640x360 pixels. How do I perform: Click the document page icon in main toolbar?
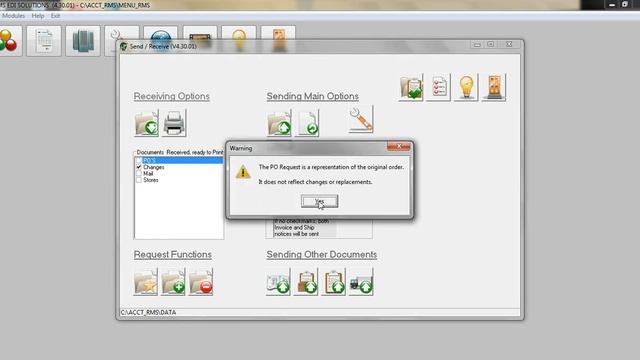(x=44, y=41)
